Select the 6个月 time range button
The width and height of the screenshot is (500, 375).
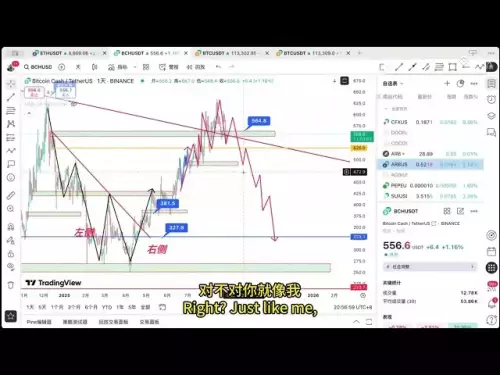[x=91, y=307]
